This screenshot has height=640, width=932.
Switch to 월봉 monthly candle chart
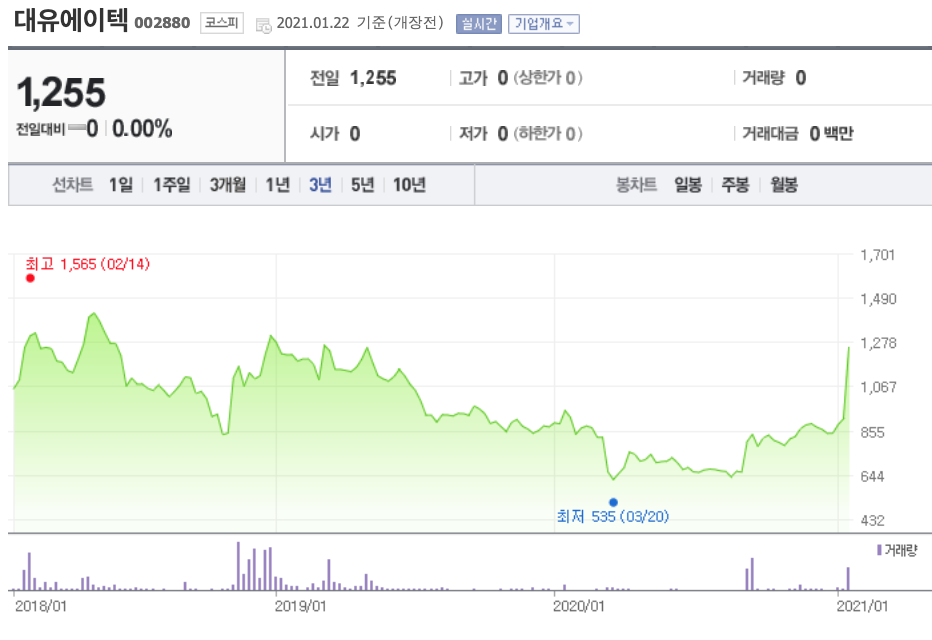[784, 185]
